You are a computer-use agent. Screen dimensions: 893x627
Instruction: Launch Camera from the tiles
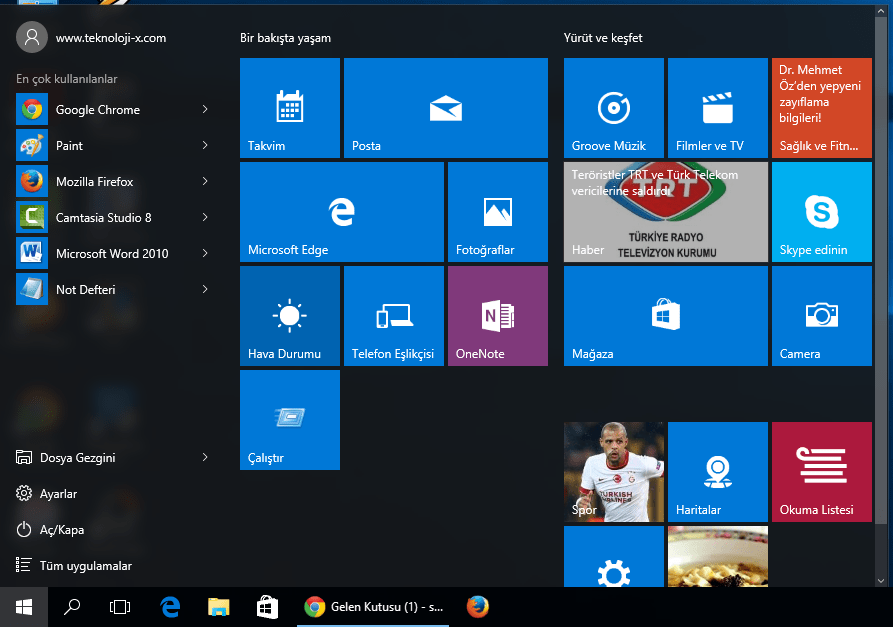click(821, 315)
